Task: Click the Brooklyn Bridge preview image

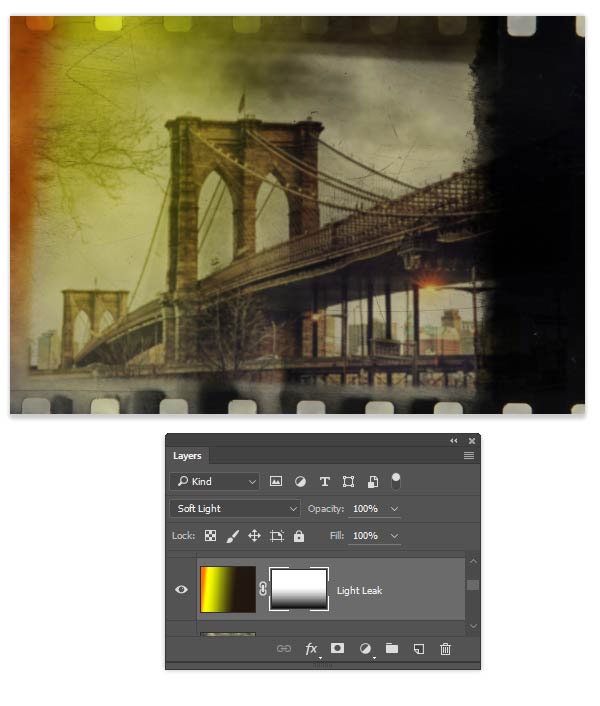Action: 298,215
